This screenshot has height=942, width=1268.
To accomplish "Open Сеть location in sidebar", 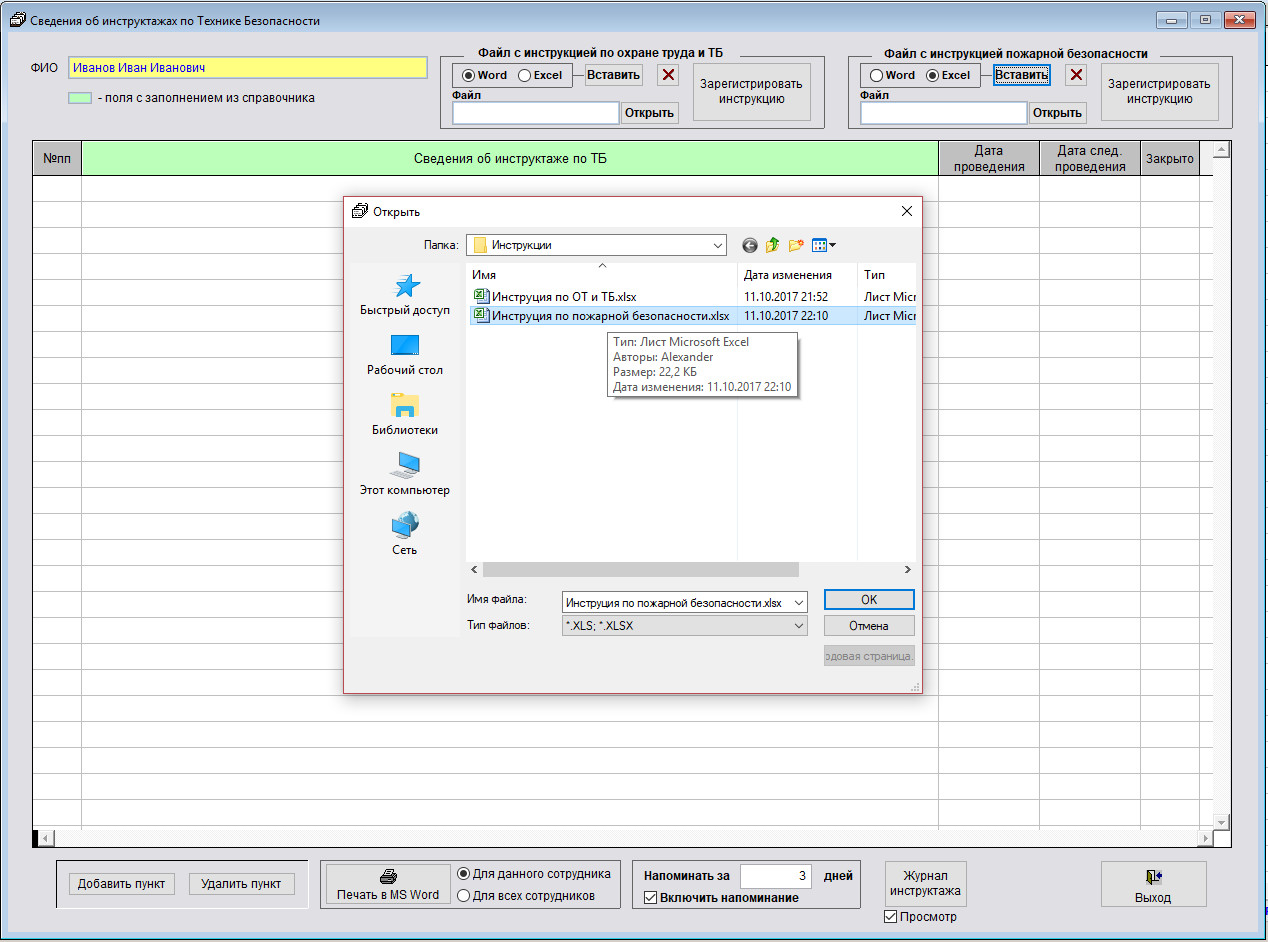I will pyautogui.click(x=405, y=535).
